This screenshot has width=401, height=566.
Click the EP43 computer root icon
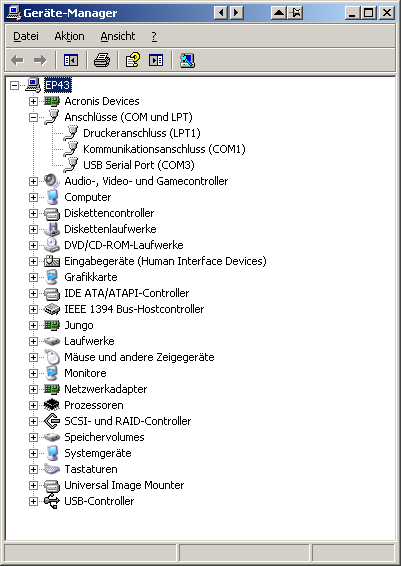point(34,85)
